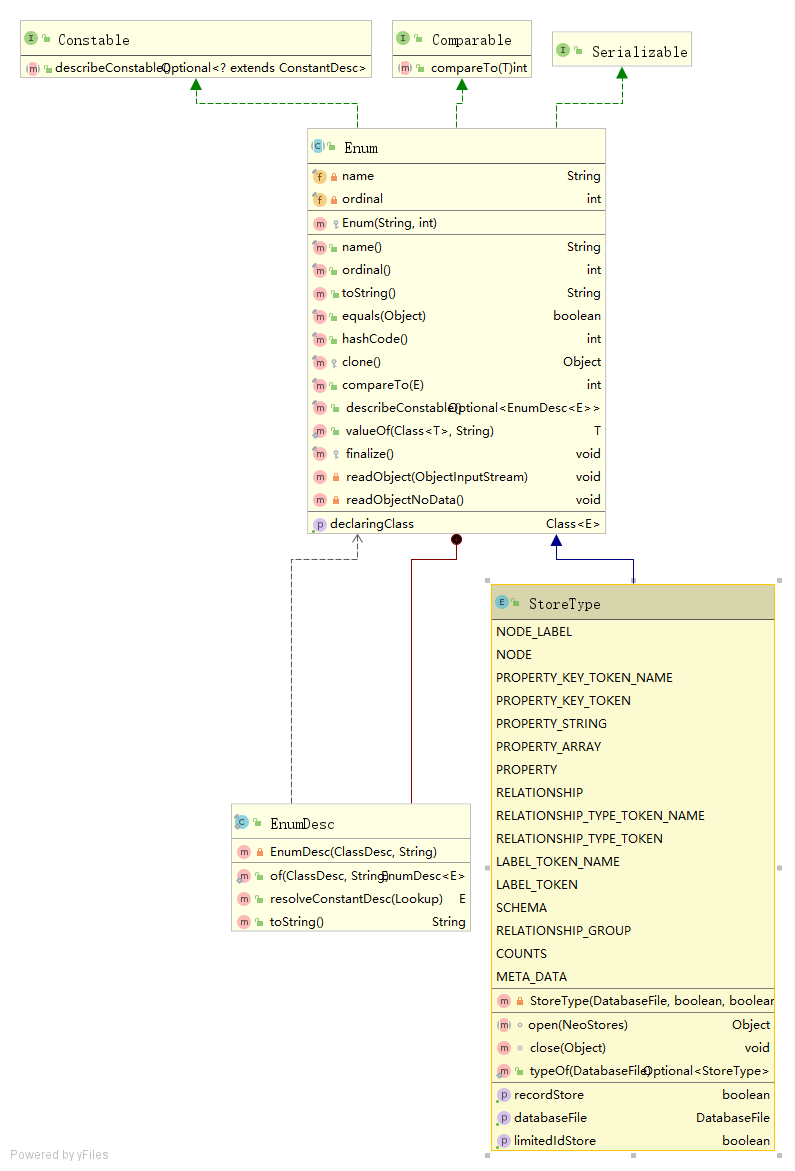The height and width of the screenshot is (1171, 795).
Task: Click the method icon beside open(NeoStores)
Action: click(x=505, y=1025)
